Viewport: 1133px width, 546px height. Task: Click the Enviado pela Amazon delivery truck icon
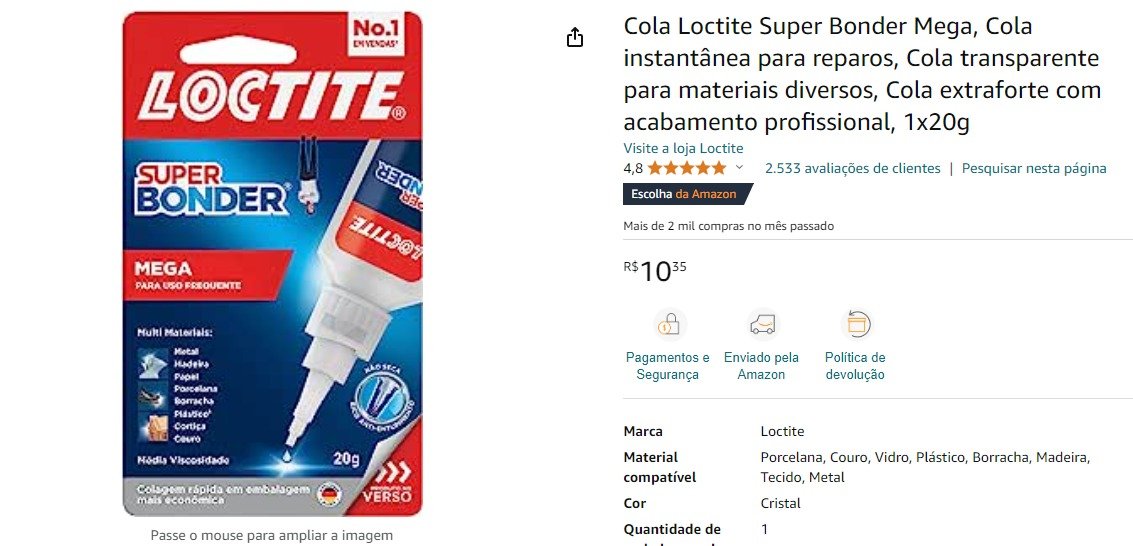pos(762,325)
